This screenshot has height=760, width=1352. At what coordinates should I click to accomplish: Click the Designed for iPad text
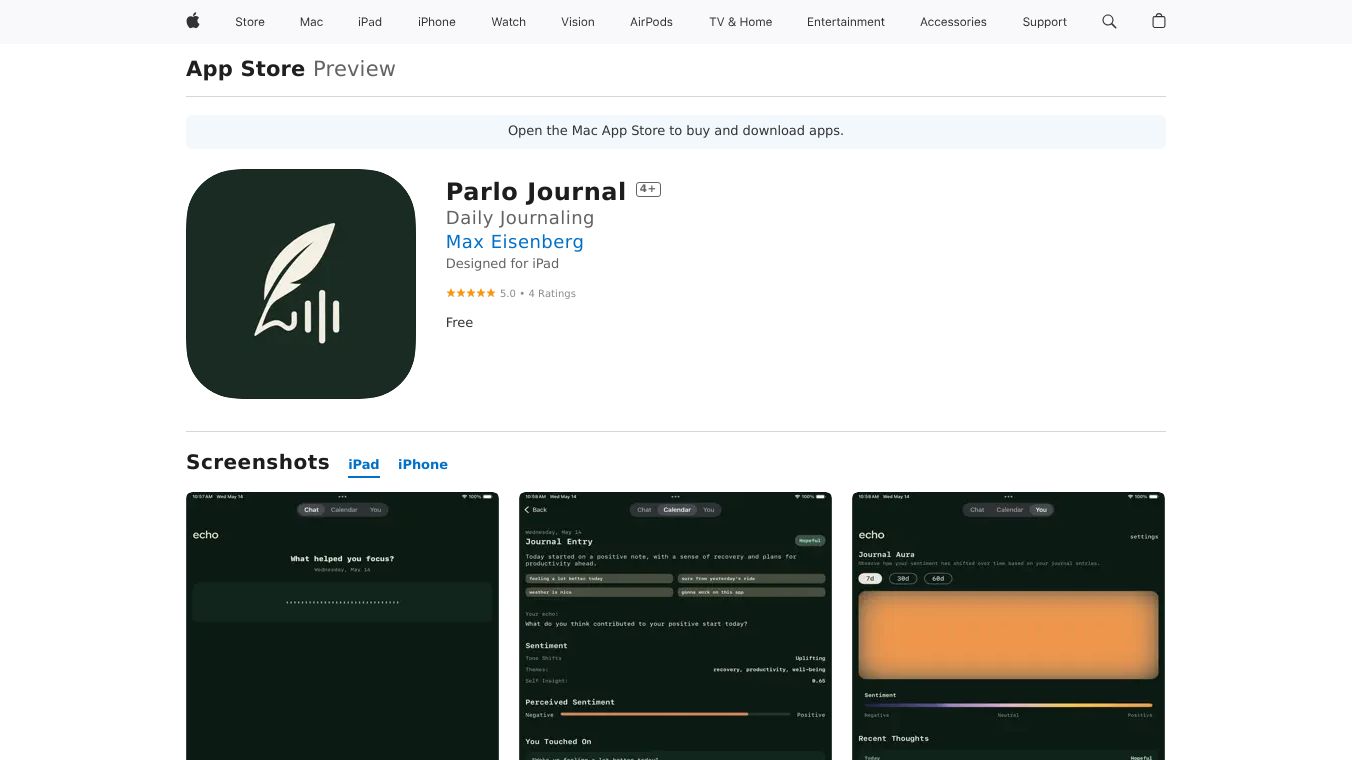click(502, 264)
